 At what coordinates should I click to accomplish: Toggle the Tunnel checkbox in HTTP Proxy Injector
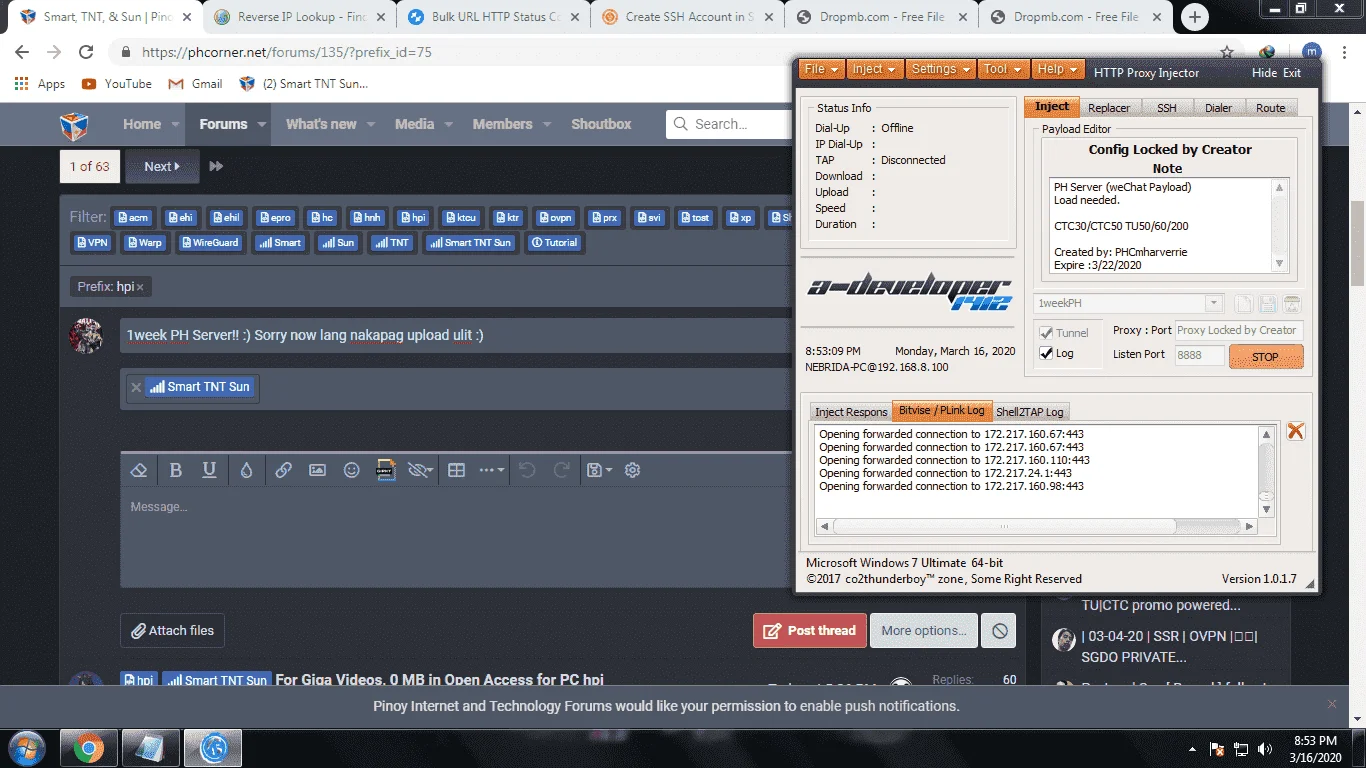click(1047, 333)
